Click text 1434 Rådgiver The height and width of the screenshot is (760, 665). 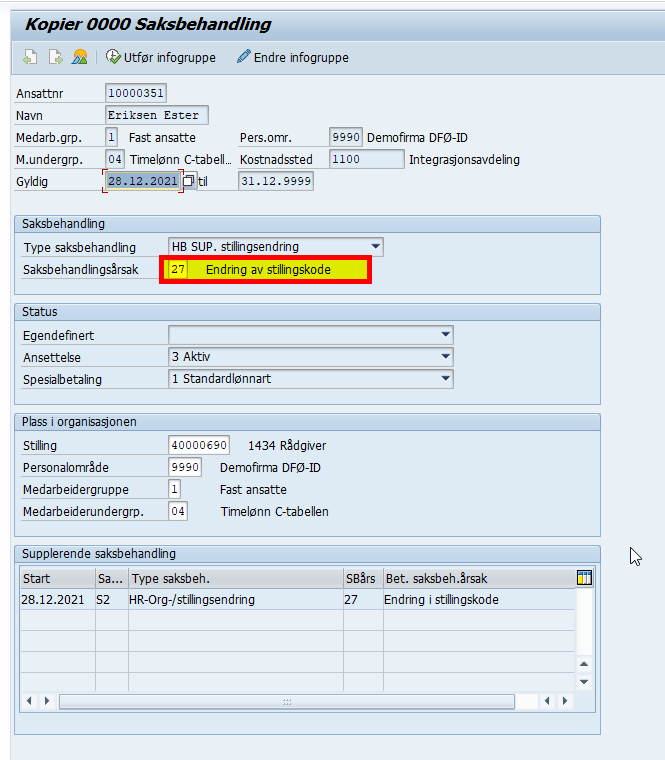click(x=287, y=445)
